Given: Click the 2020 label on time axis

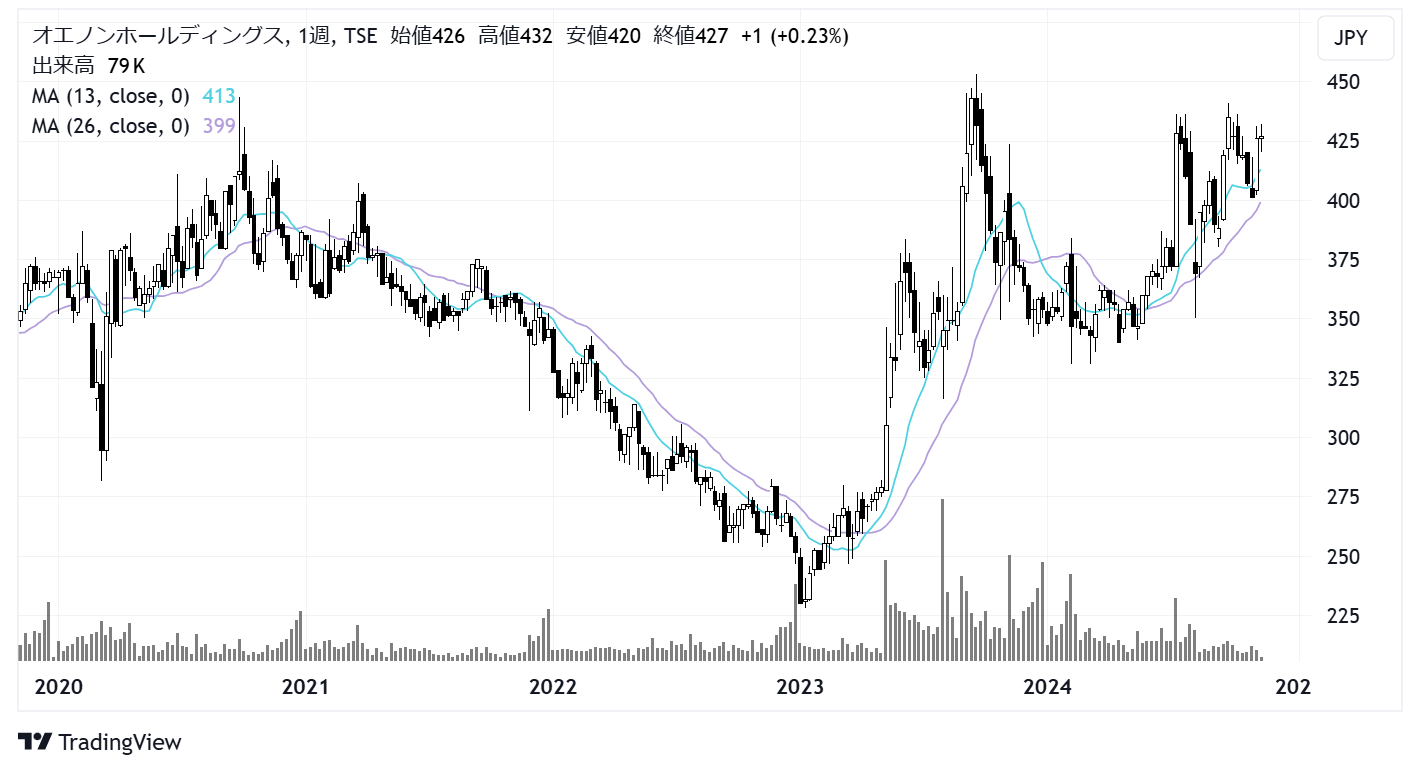Looking at the screenshot, I should point(58,687).
